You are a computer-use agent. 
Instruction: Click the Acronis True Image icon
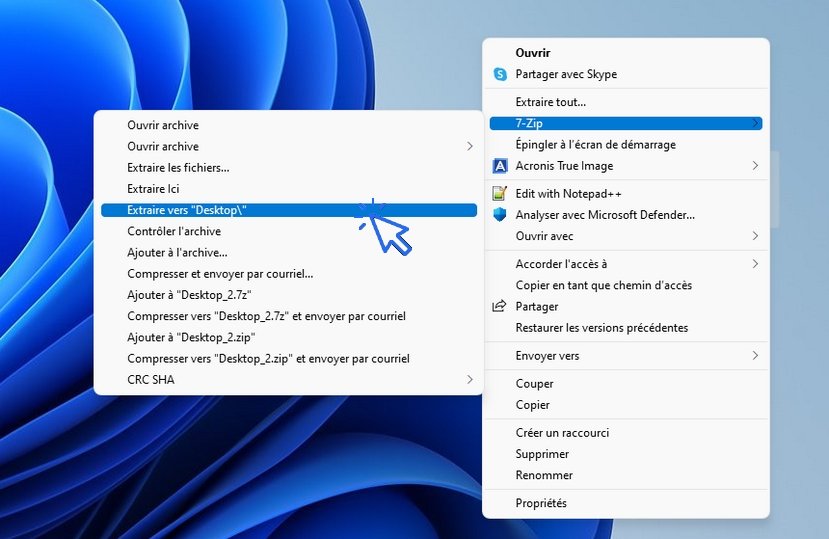[x=500, y=166]
